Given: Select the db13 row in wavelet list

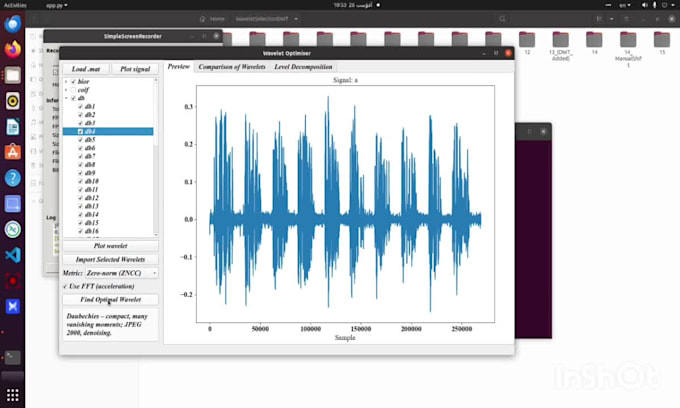Looking at the screenshot, I should (108, 206).
